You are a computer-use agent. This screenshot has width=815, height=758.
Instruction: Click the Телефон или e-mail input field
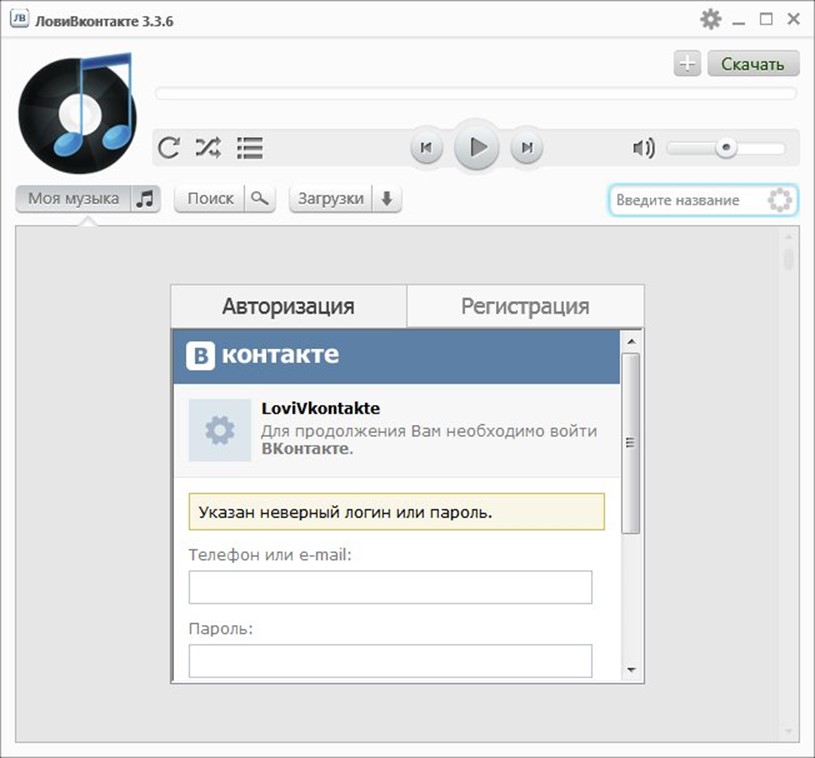[x=390, y=587]
